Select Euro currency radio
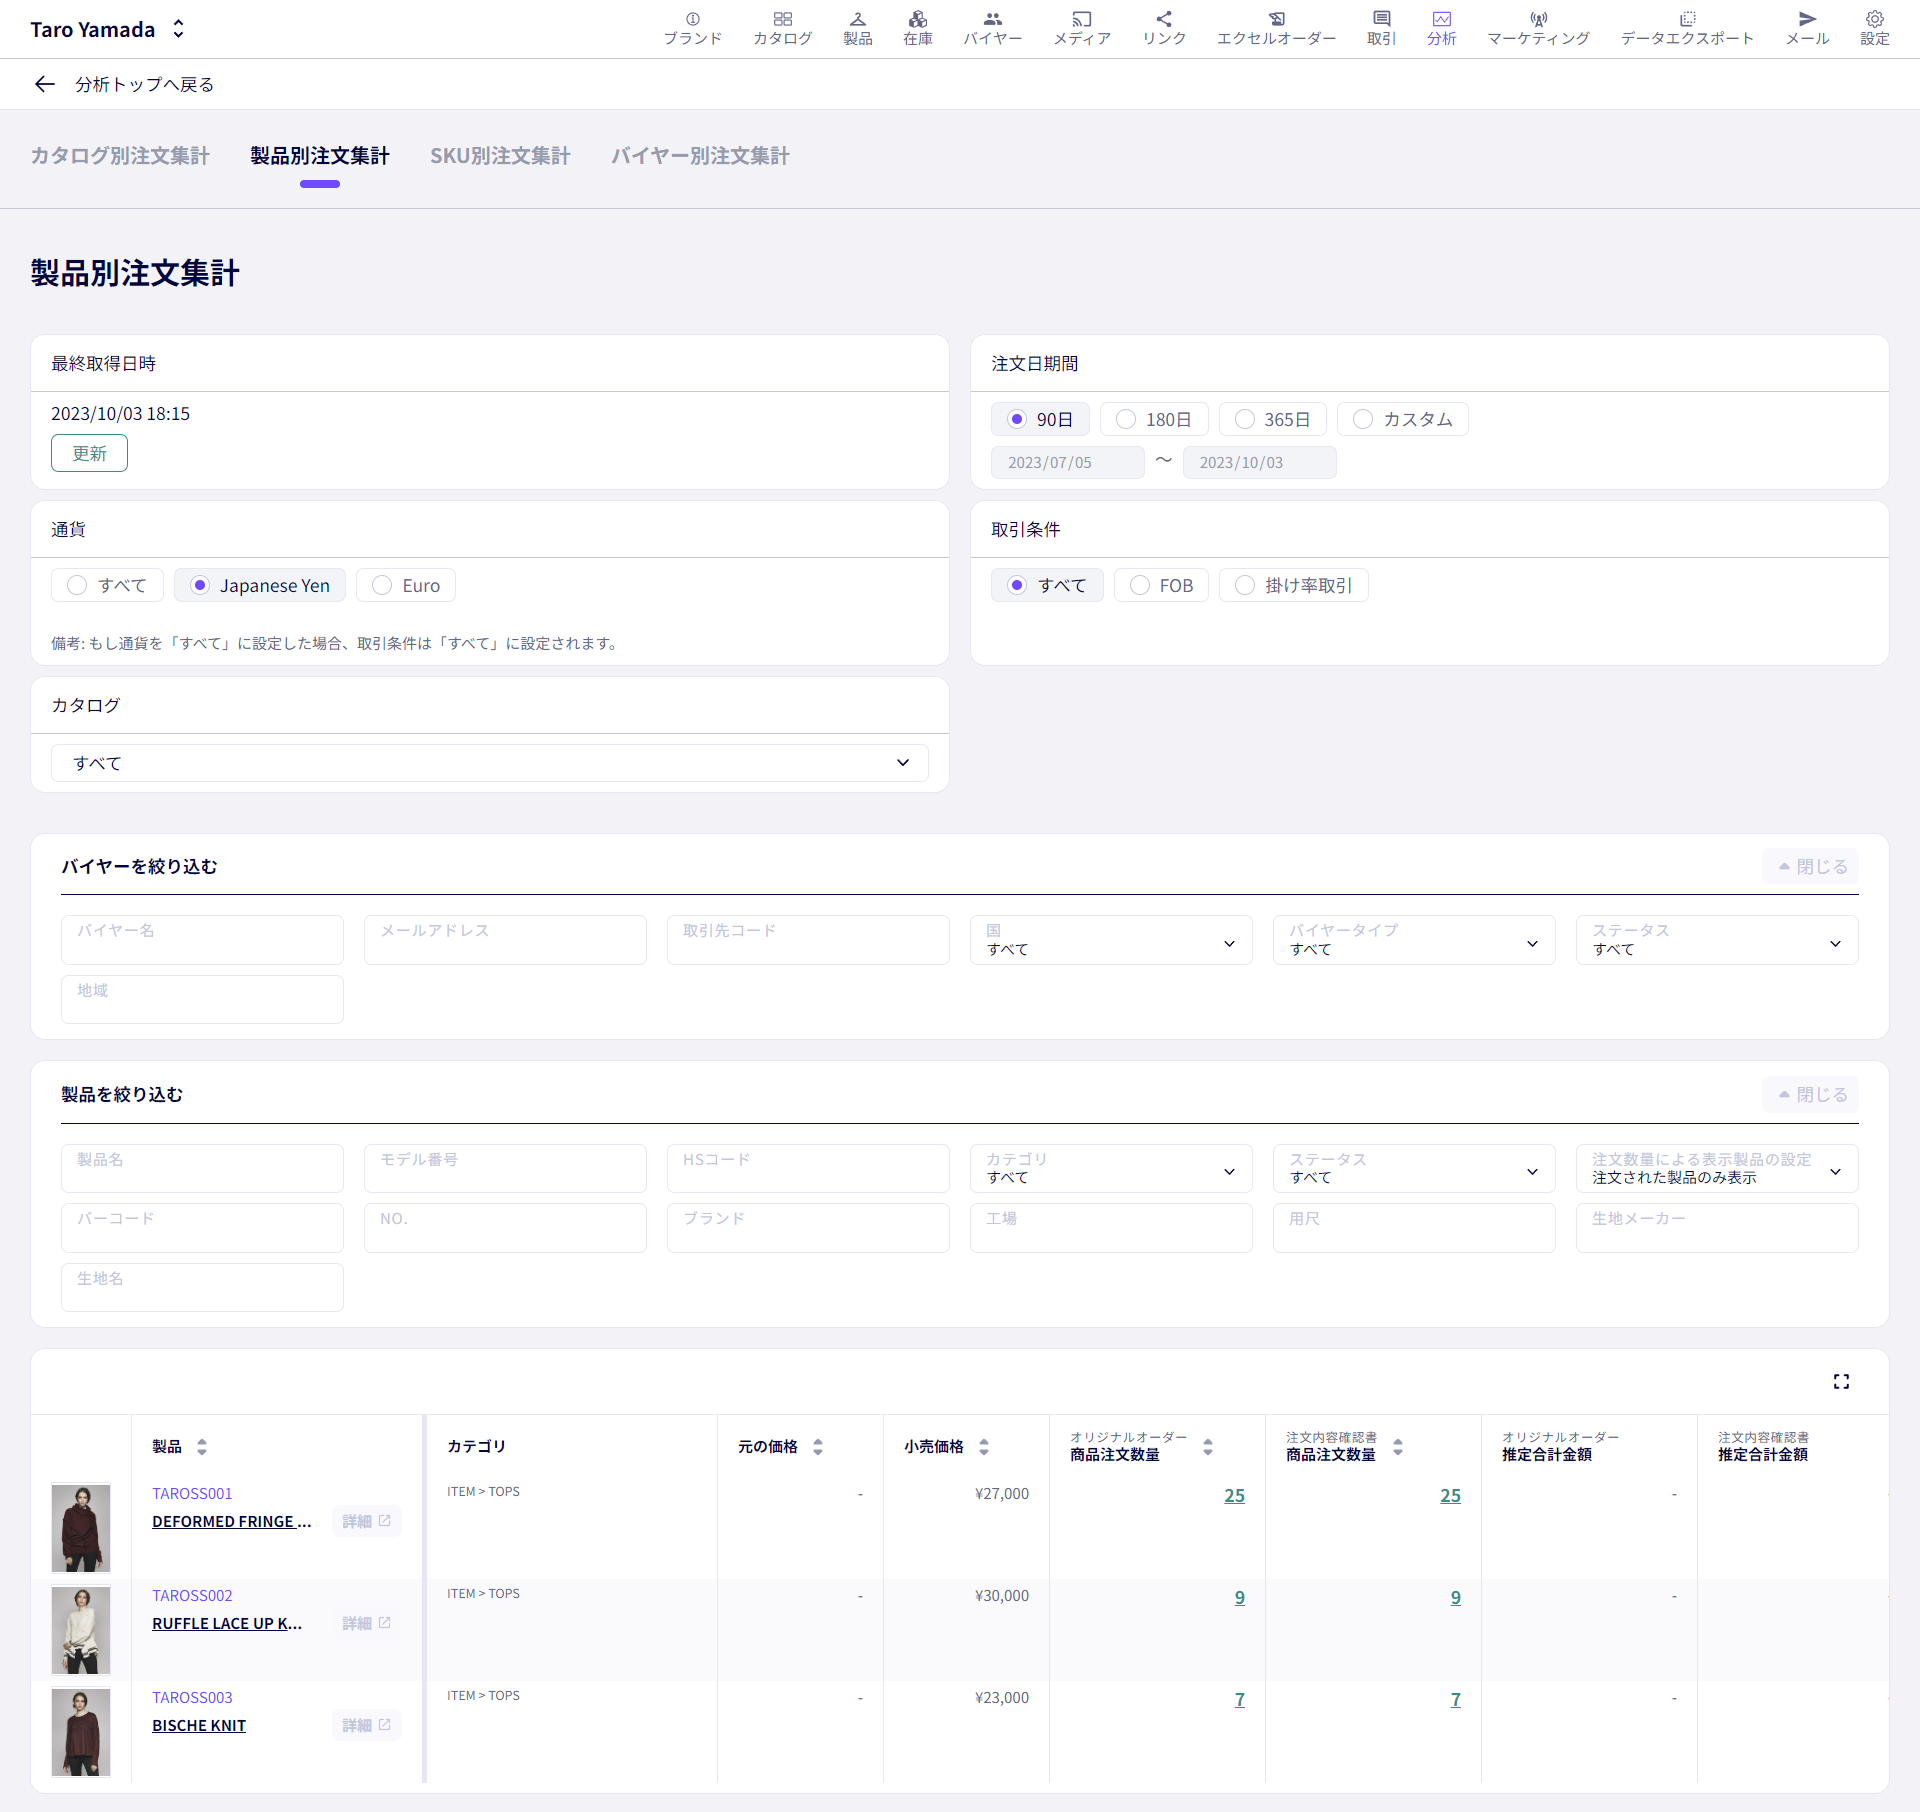Screen dimensions: 1920x1812 (x=405, y=585)
